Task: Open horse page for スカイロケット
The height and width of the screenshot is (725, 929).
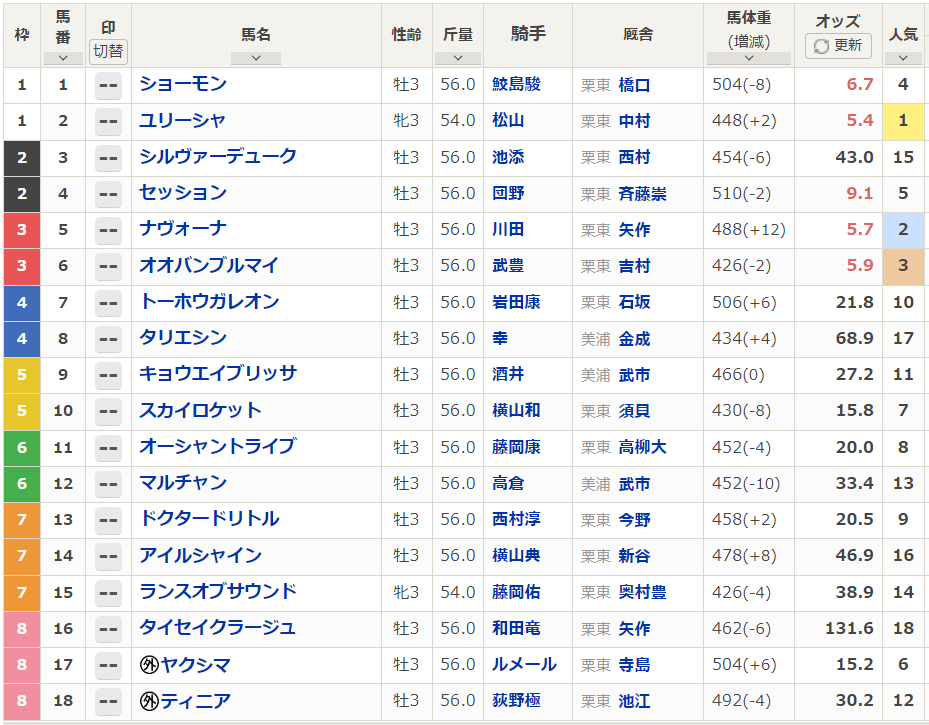Action: 200,410
